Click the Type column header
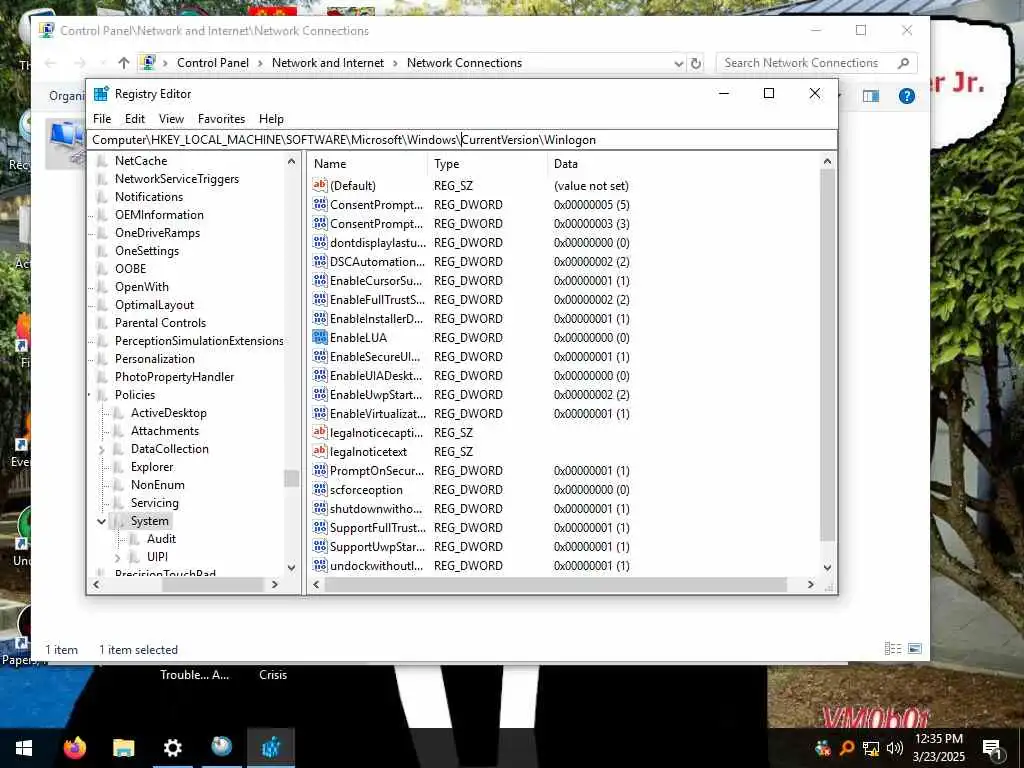The image size is (1024, 768). click(488, 164)
